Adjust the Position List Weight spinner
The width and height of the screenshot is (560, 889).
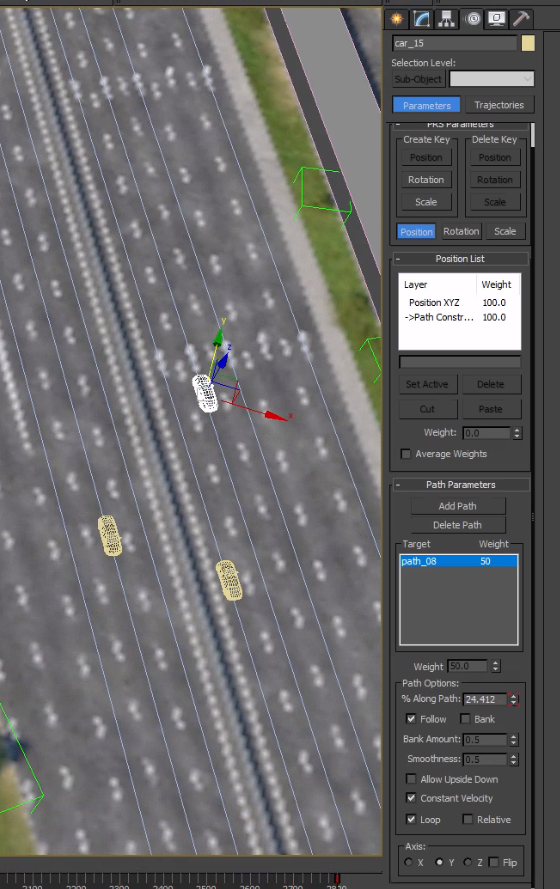coord(517,433)
